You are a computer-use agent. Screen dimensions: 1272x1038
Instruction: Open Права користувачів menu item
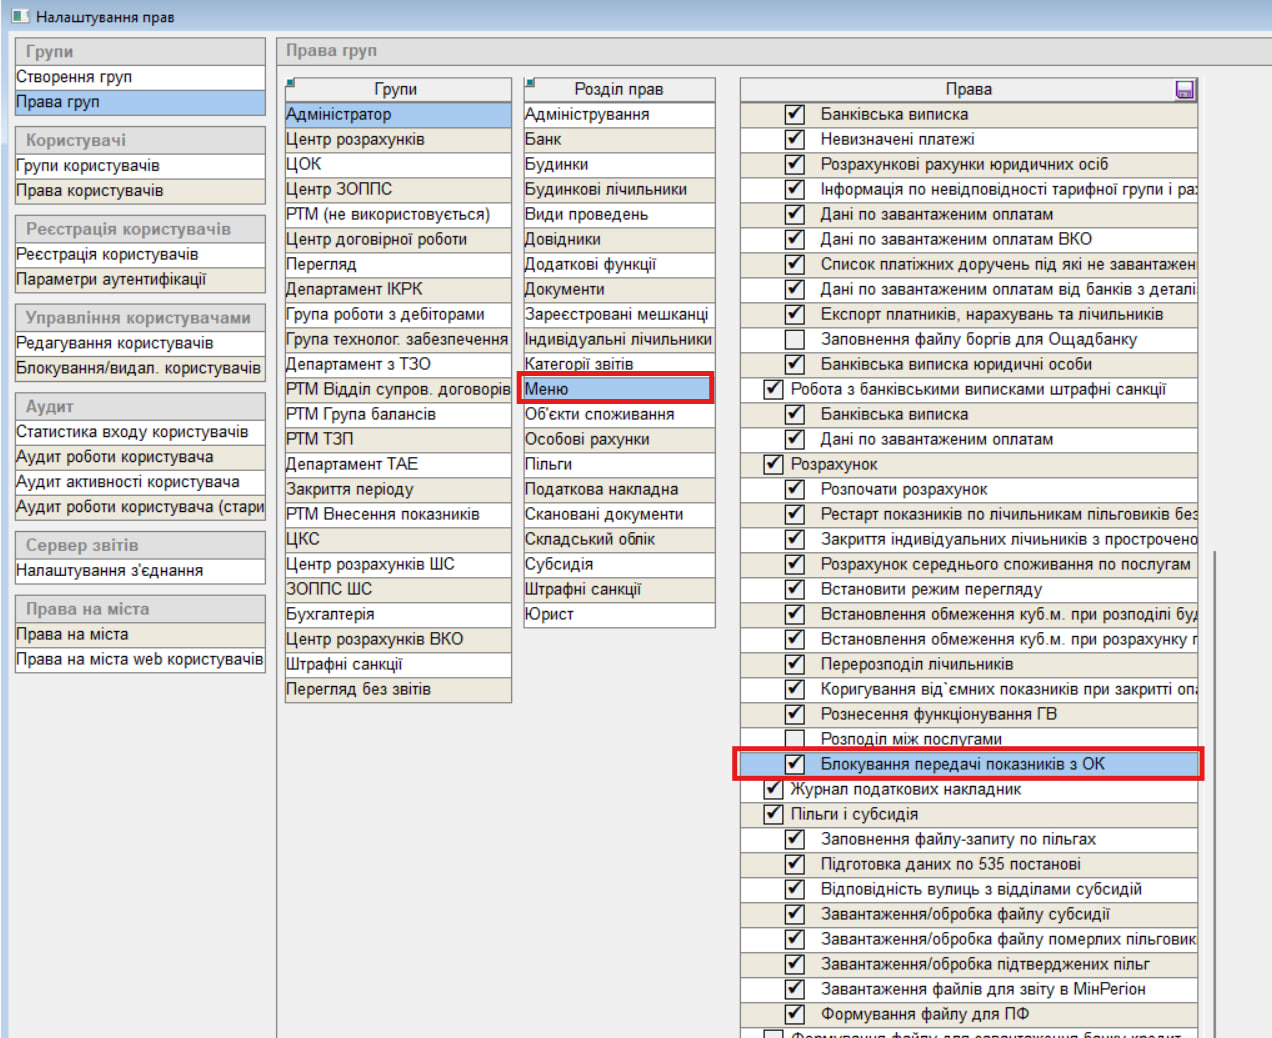click(x=90, y=191)
